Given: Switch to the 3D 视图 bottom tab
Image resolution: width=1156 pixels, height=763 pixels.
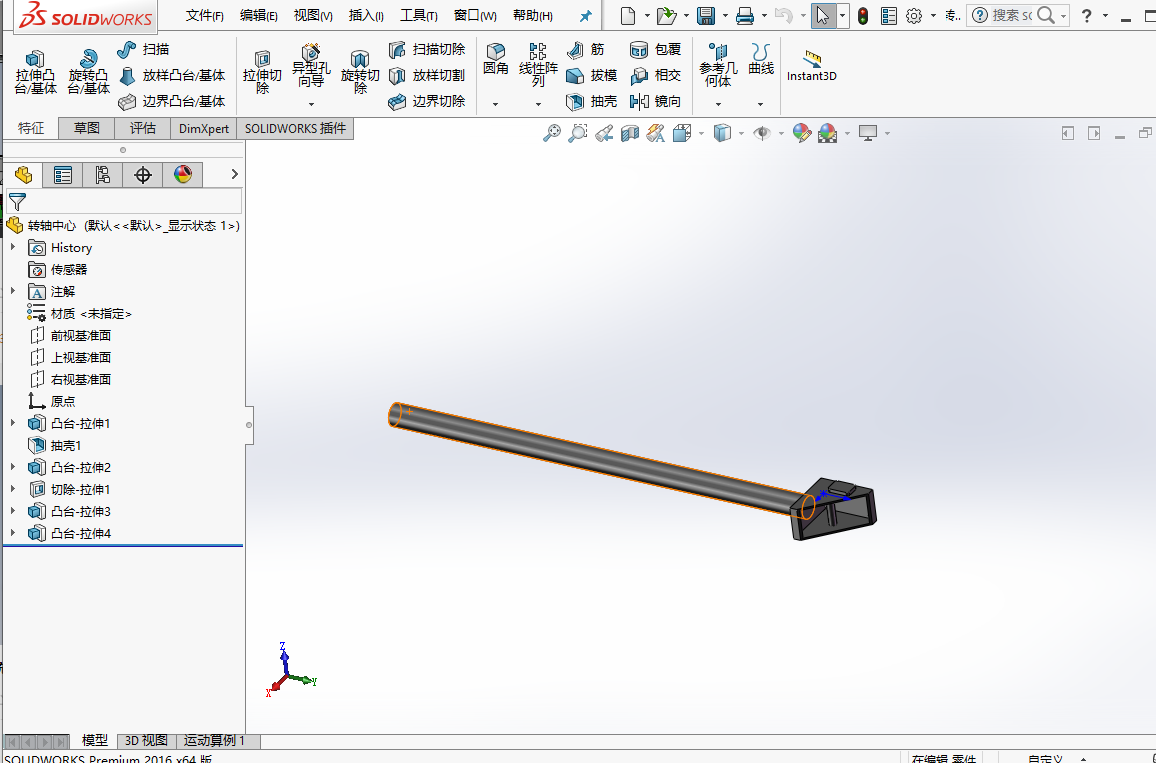Looking at the screenshot, I should [146, 740].
